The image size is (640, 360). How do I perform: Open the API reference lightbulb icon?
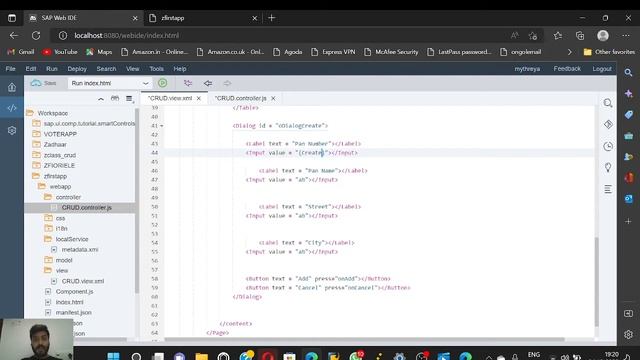pyautogui.click(x=608, y=167)
